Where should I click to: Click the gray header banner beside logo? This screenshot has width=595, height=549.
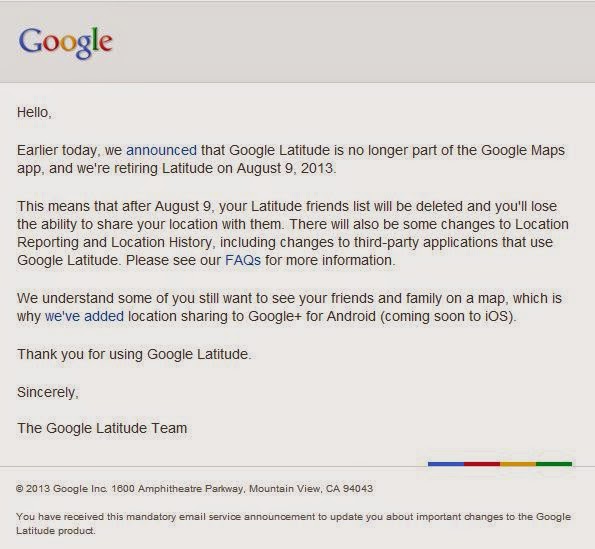353,42
